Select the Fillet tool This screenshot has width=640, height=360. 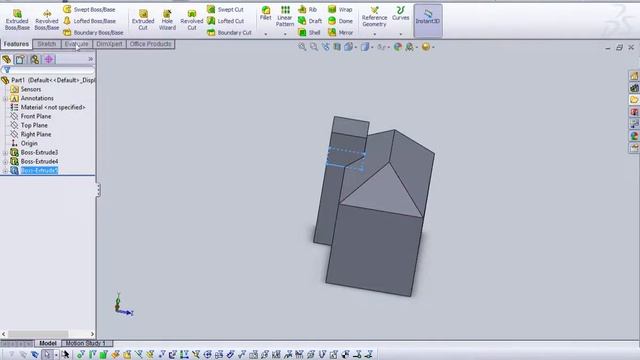pos(266,13)
